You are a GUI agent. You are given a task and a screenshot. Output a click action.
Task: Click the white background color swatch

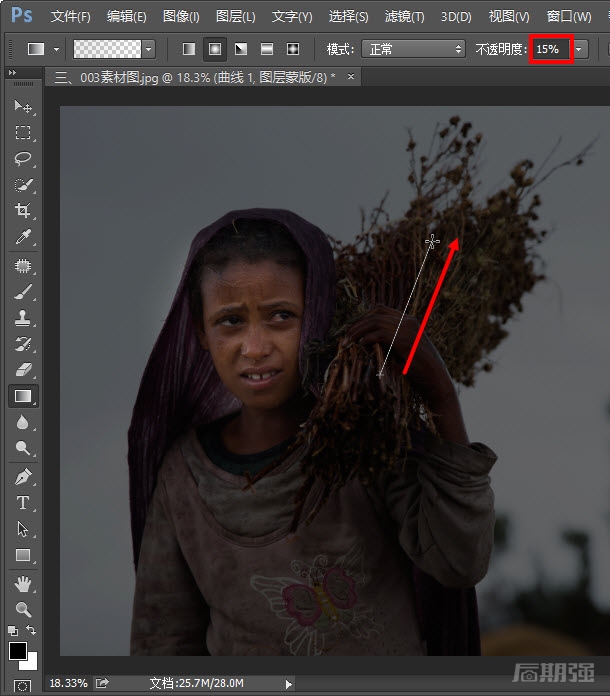31,663
